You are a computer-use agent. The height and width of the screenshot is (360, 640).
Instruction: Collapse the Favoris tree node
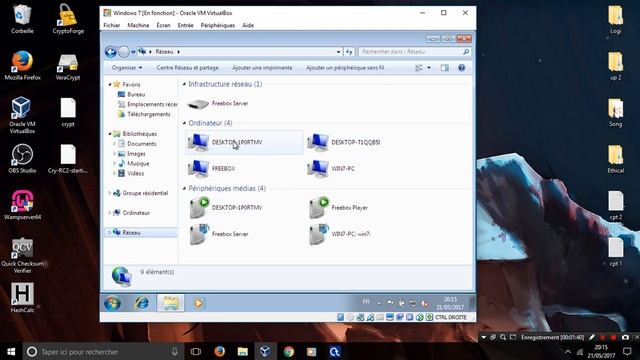110,84
